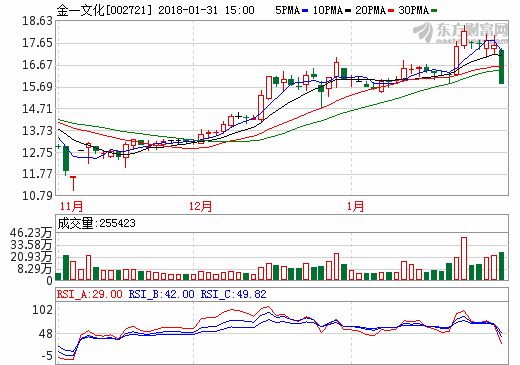Click the red 20PMA legend swatch

(391, 11)
